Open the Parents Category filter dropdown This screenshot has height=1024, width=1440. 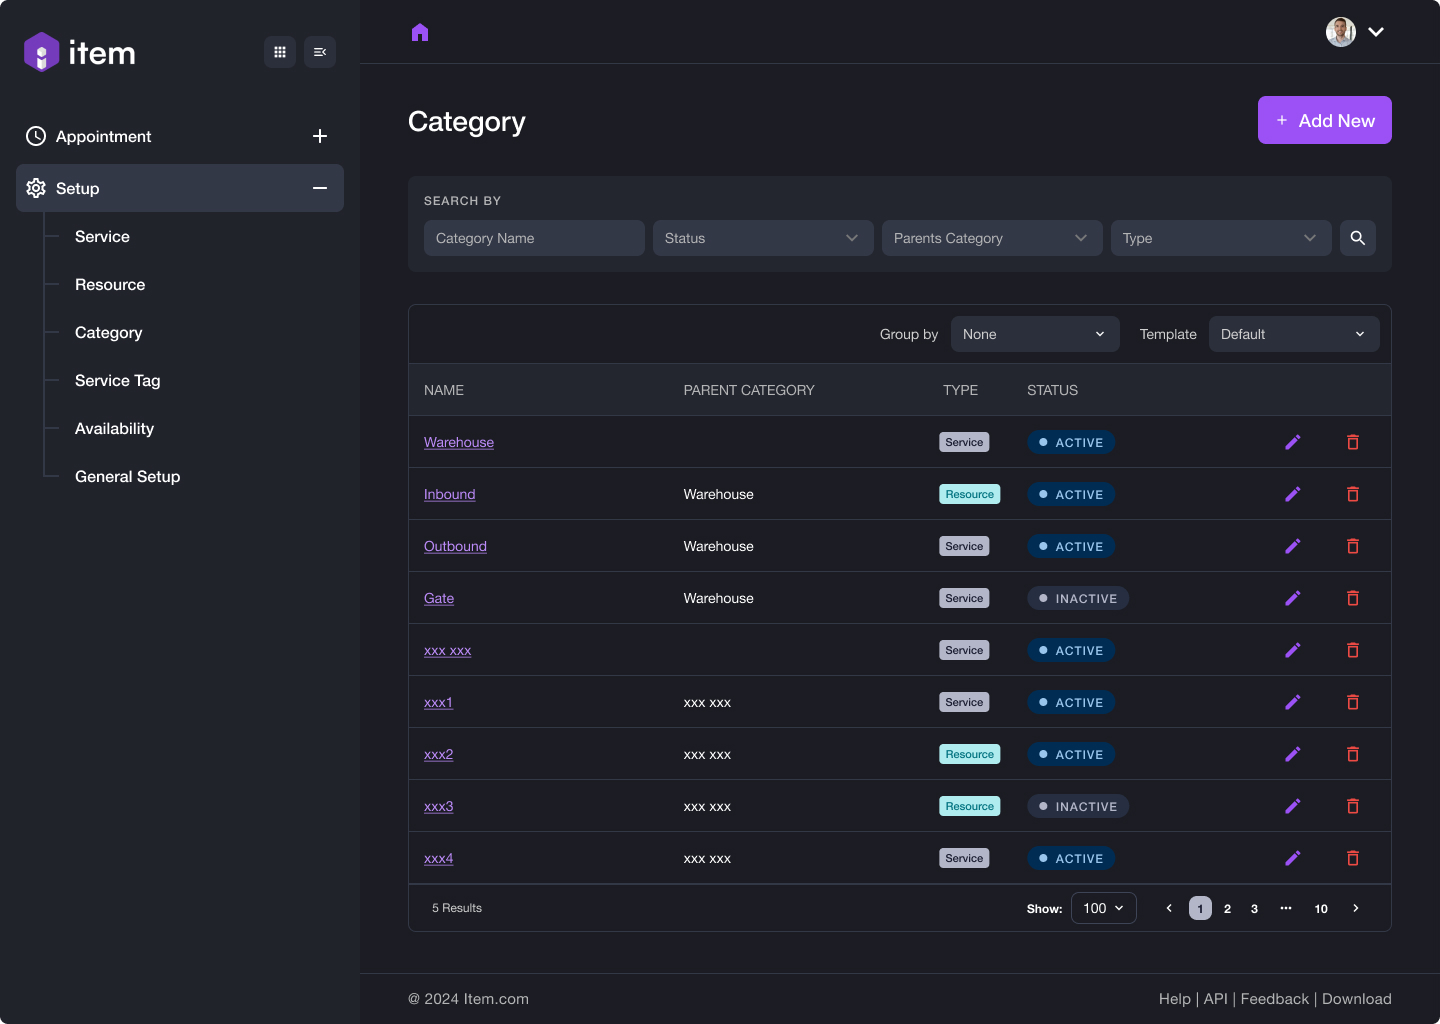coord(992,238)
